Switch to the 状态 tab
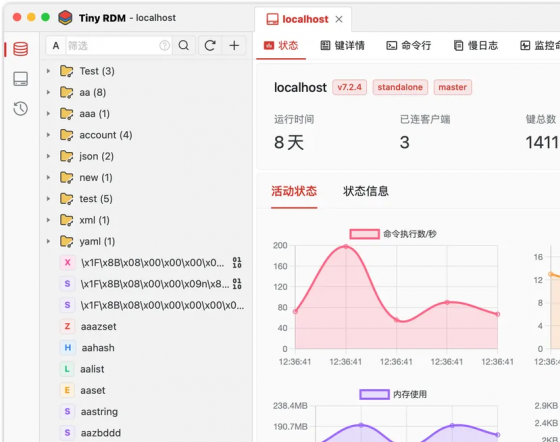Viewport: 560px width, 442px height. (x=281, y=45)
